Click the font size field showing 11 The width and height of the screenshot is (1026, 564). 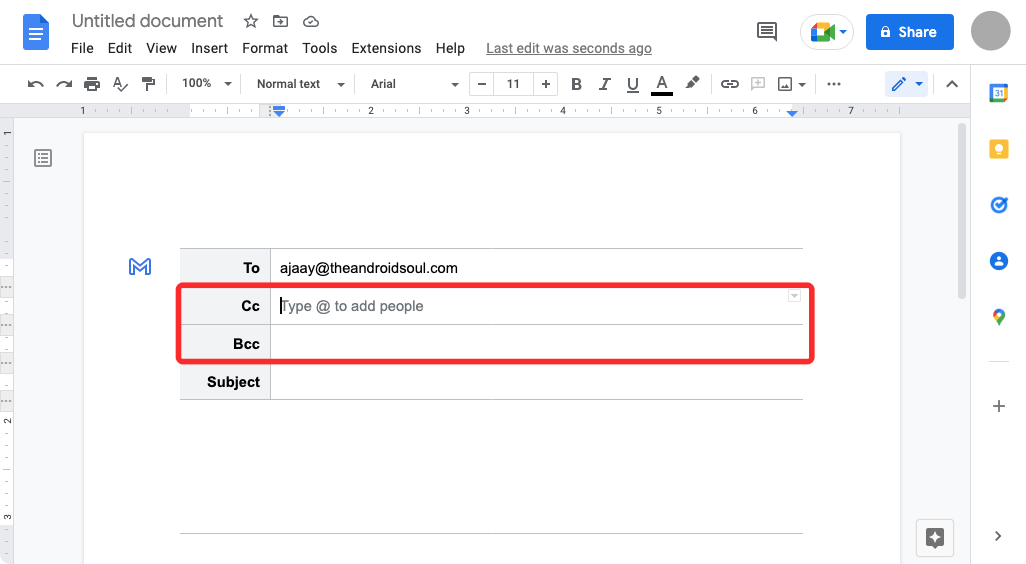click(x=513, y=84)
